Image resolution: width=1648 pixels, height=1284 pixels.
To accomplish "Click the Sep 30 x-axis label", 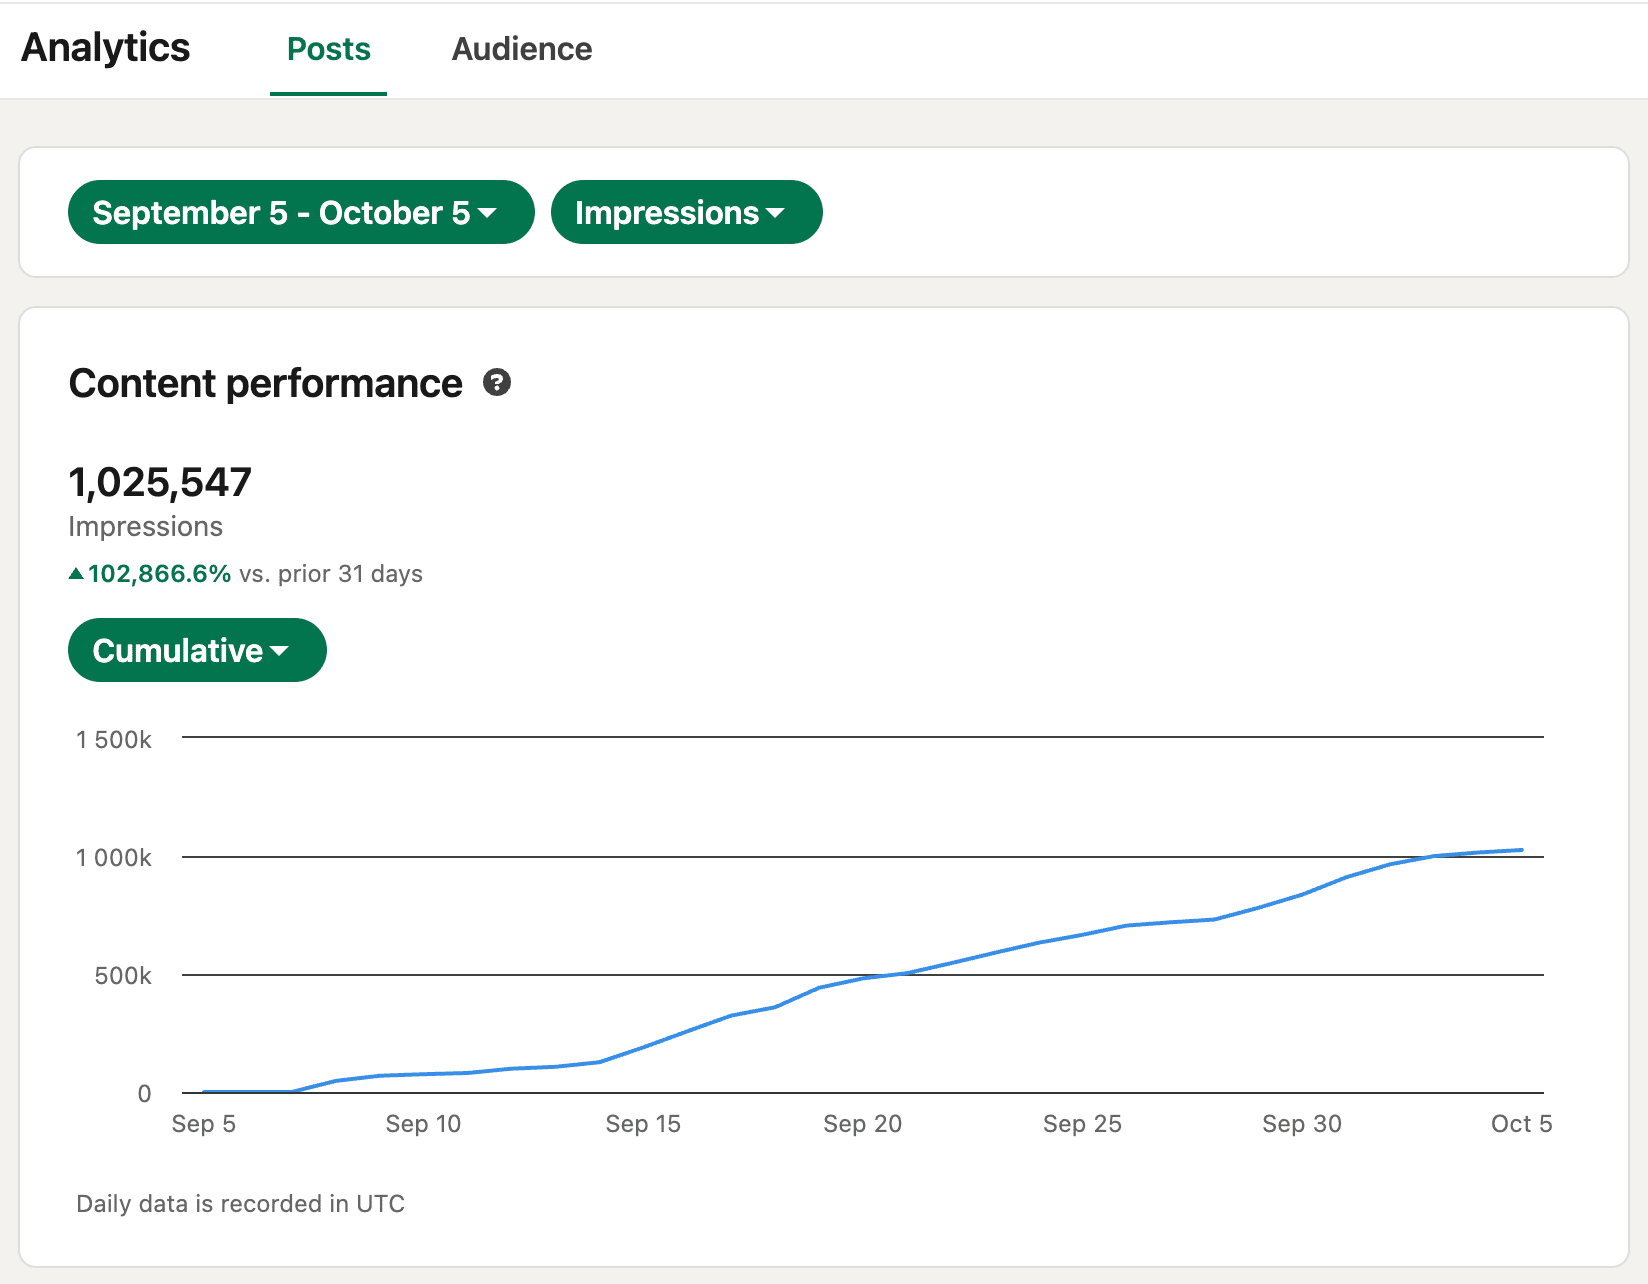I will tap(1301, 1124).
